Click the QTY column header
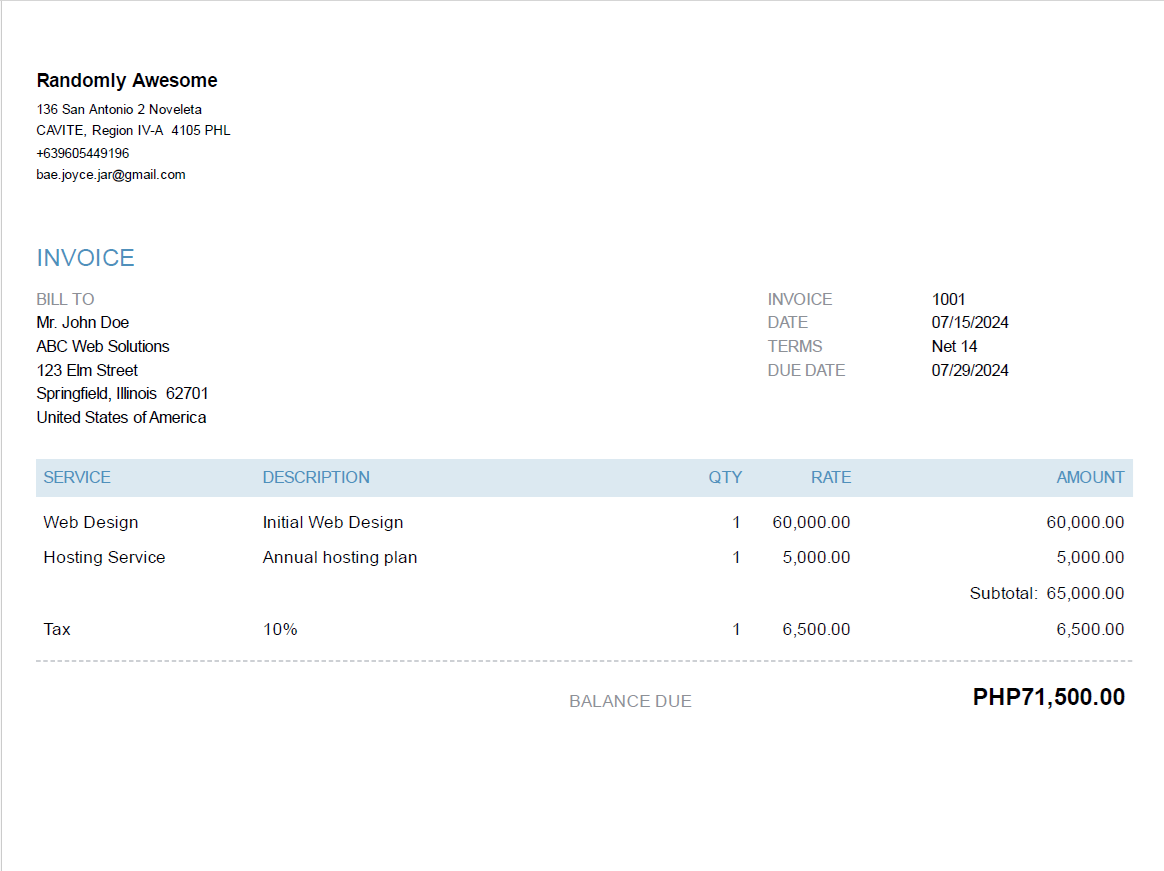This screenshot has width=1164, height=871. tap(725, 477)
